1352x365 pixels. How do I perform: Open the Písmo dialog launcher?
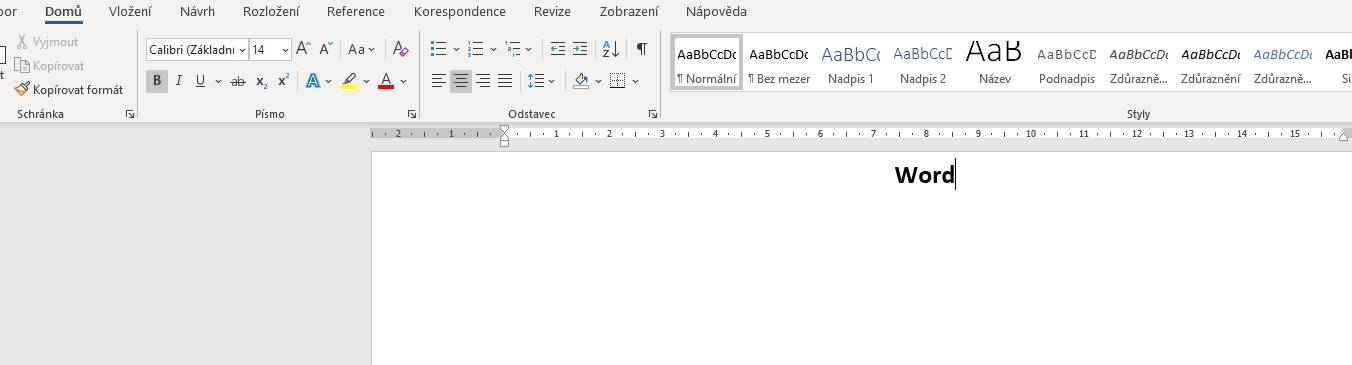[412, 115]
